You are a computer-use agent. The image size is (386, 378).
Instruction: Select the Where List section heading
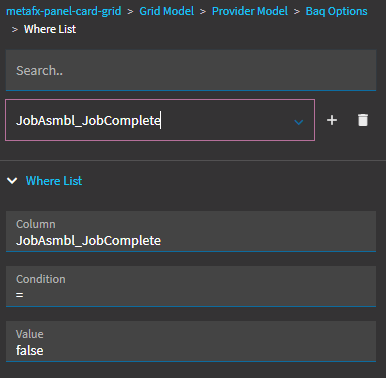(x=54, y=181)
